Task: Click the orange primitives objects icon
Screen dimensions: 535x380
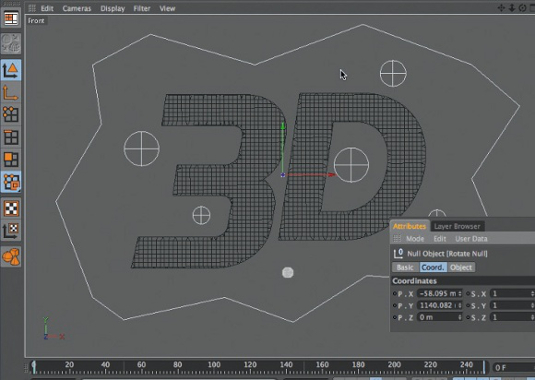Action: [x=11, y=256]
